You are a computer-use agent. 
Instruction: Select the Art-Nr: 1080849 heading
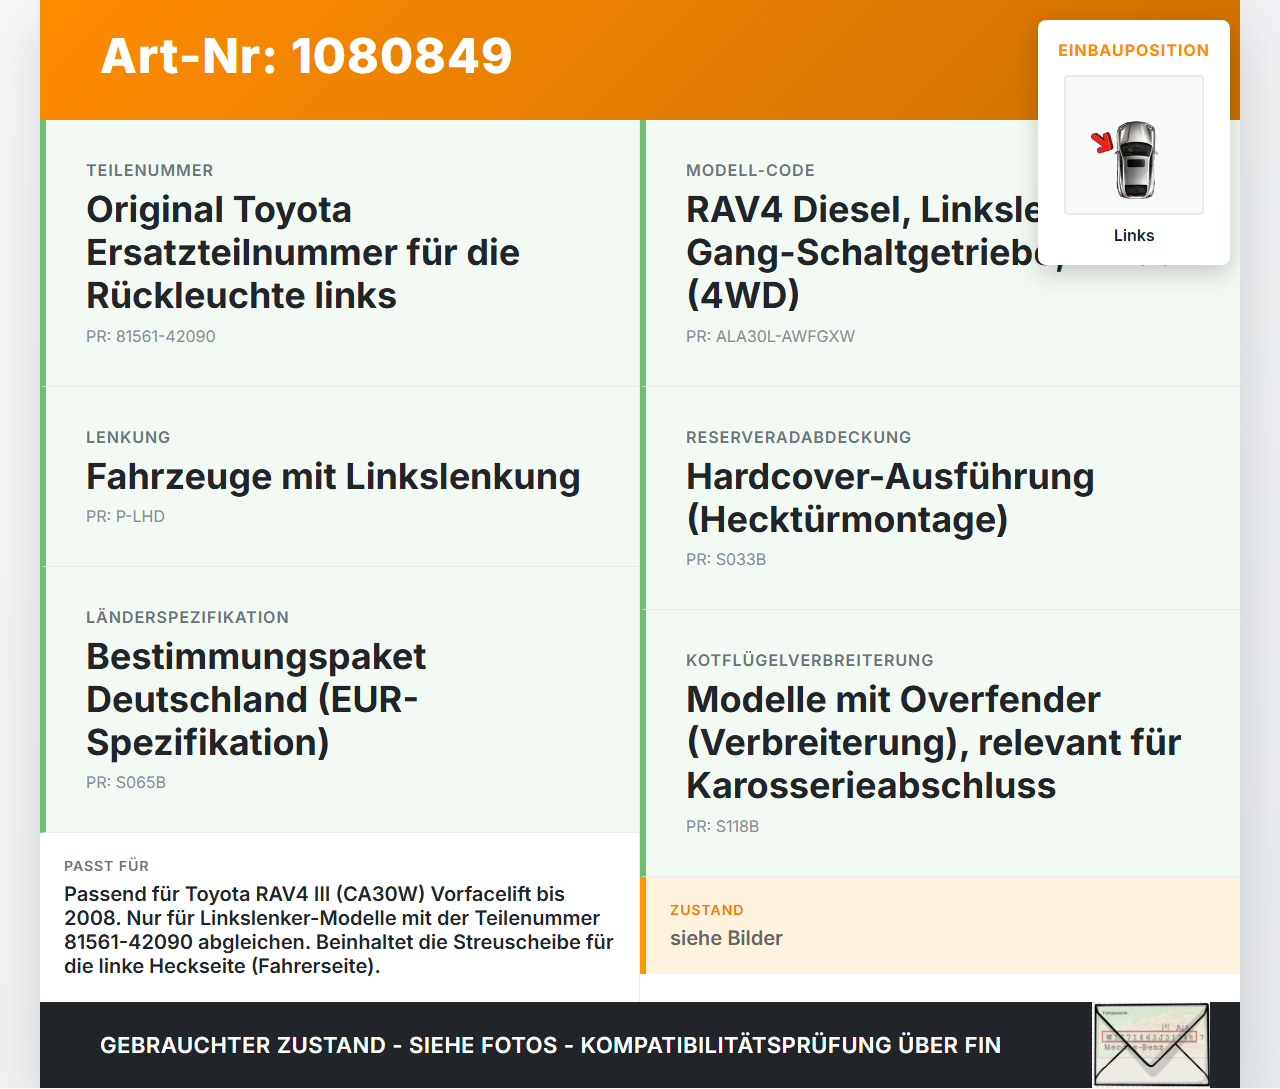pos(306,56)
